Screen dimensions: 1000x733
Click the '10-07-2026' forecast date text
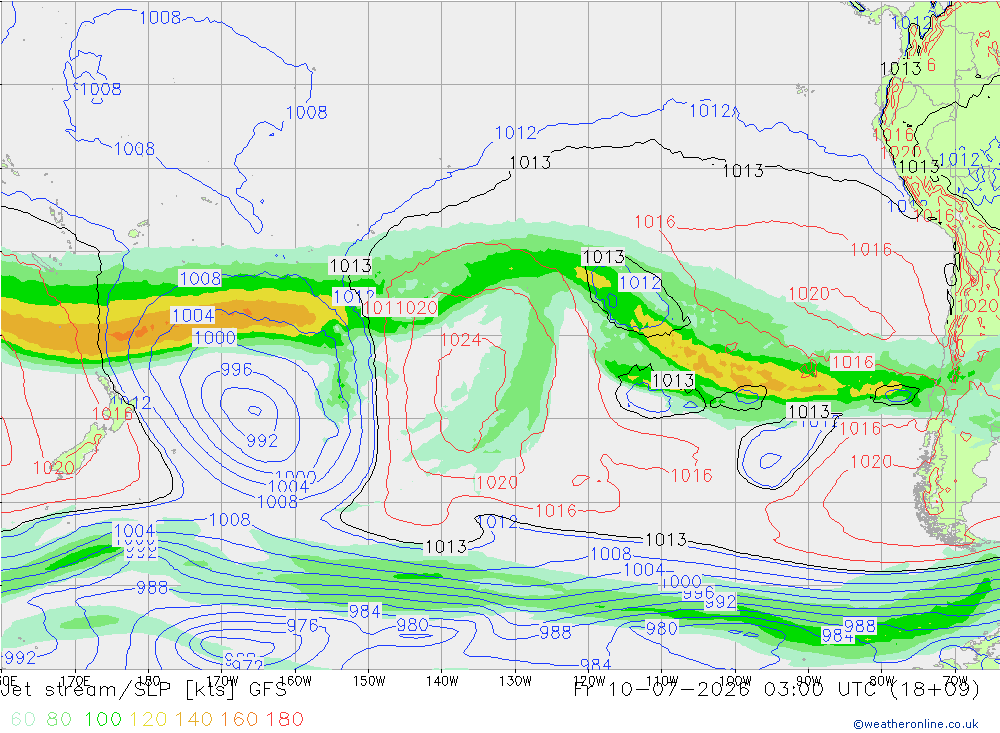(679, 690)
